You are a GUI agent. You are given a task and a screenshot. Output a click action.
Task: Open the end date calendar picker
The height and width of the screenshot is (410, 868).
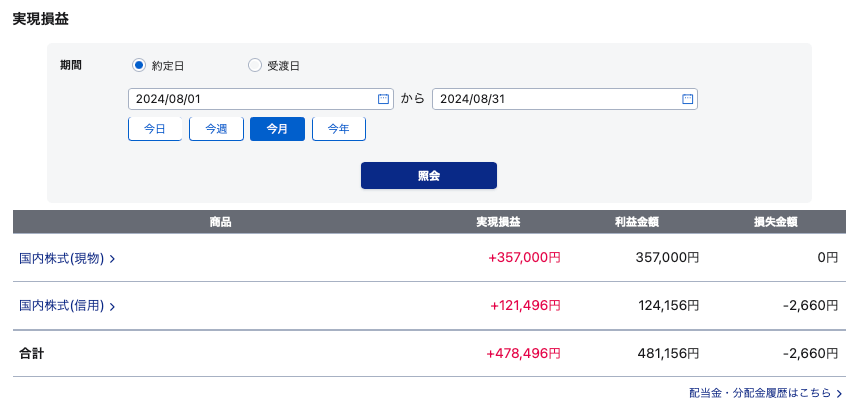tap(687, 99)
